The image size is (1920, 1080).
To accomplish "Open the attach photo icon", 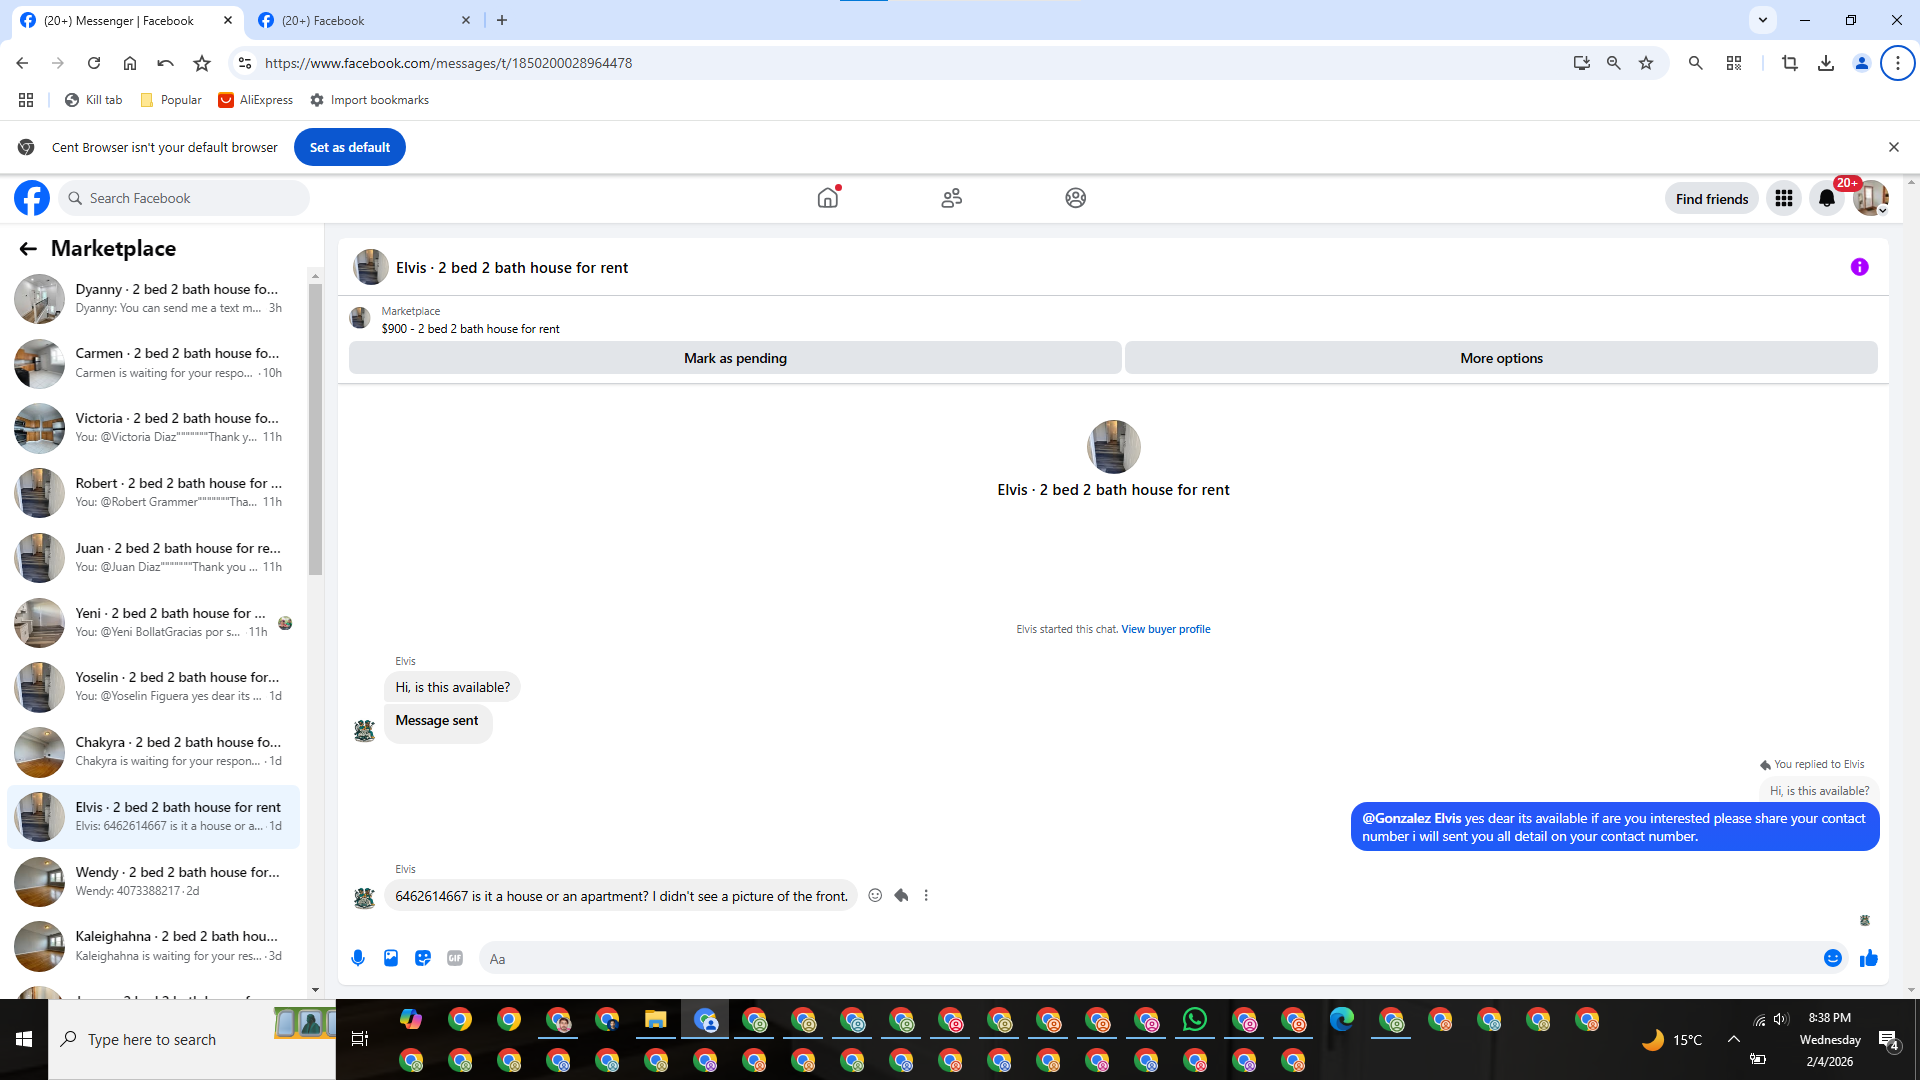I will click(x=391, y=958).
